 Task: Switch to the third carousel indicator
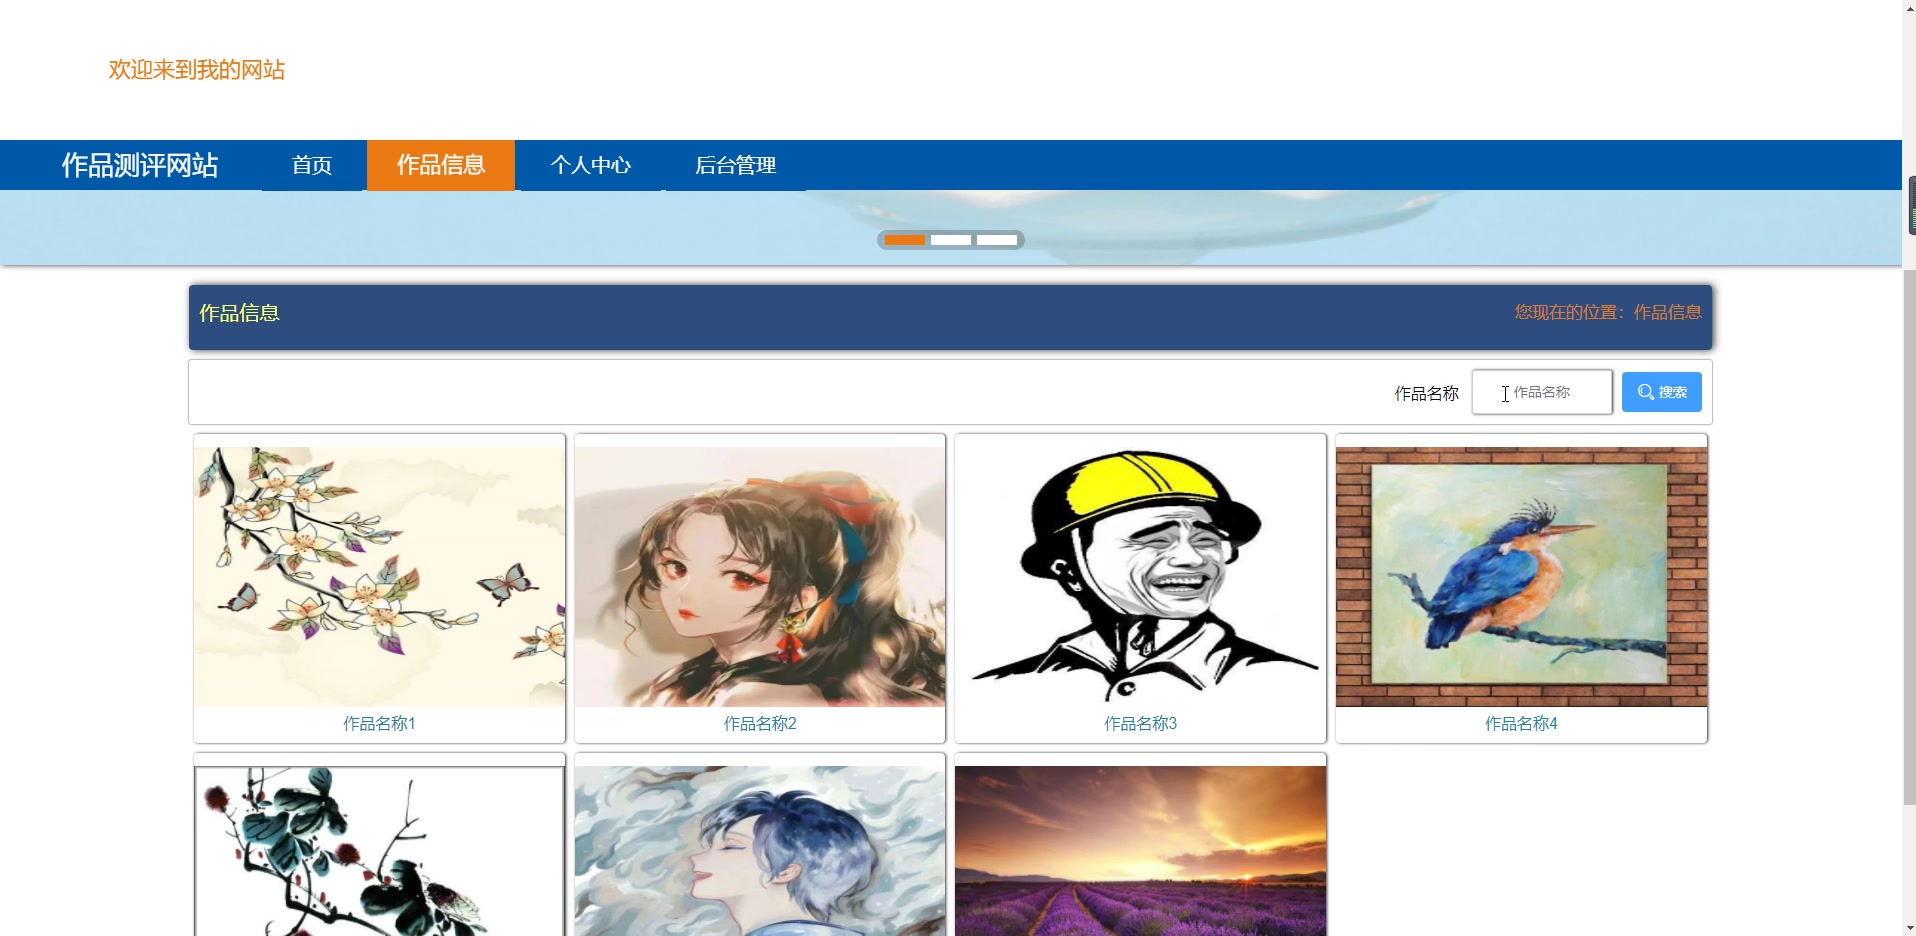997,240
